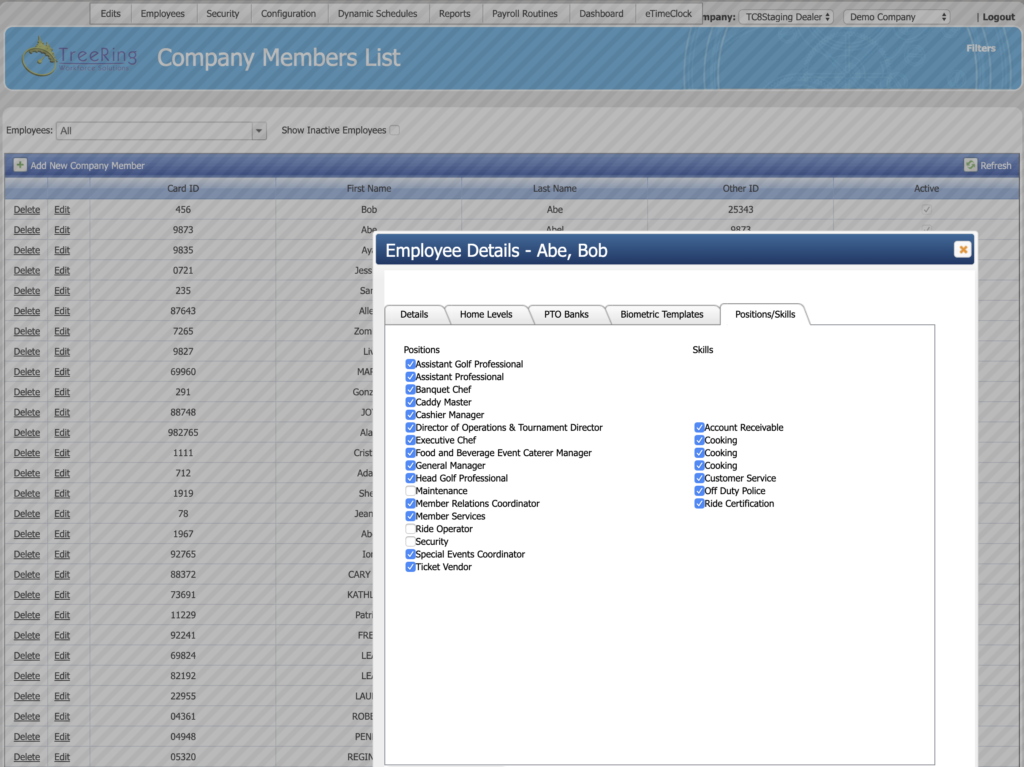Image resolution: width=1024 pixels, height=767 pixels.
Task: Click the green plus Add New Company Member icon
Action: click(x=21, y=164)
